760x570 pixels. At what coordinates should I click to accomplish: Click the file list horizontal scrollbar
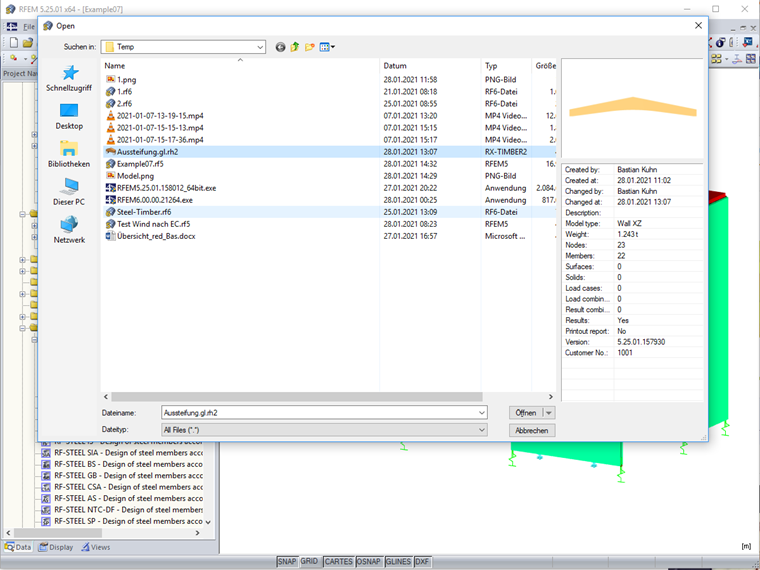297,396
